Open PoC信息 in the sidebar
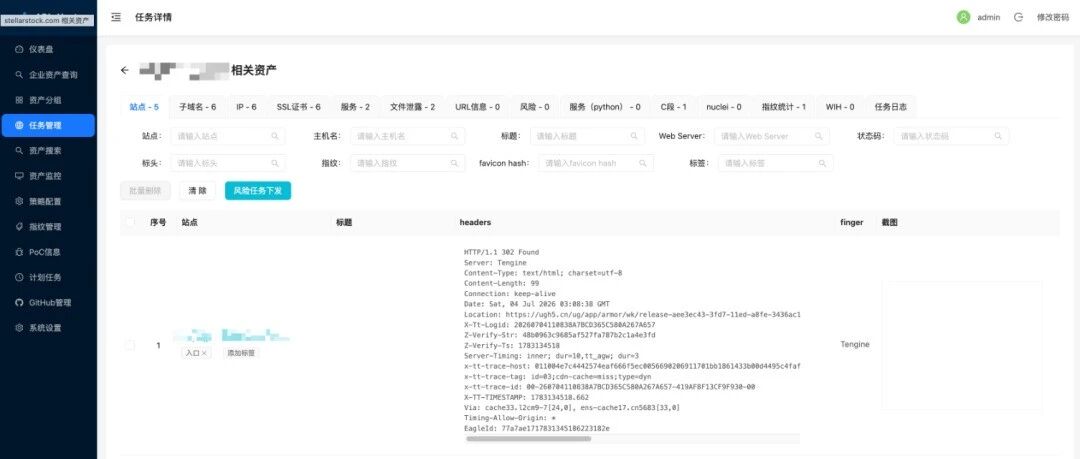 [x=48, y=252]
